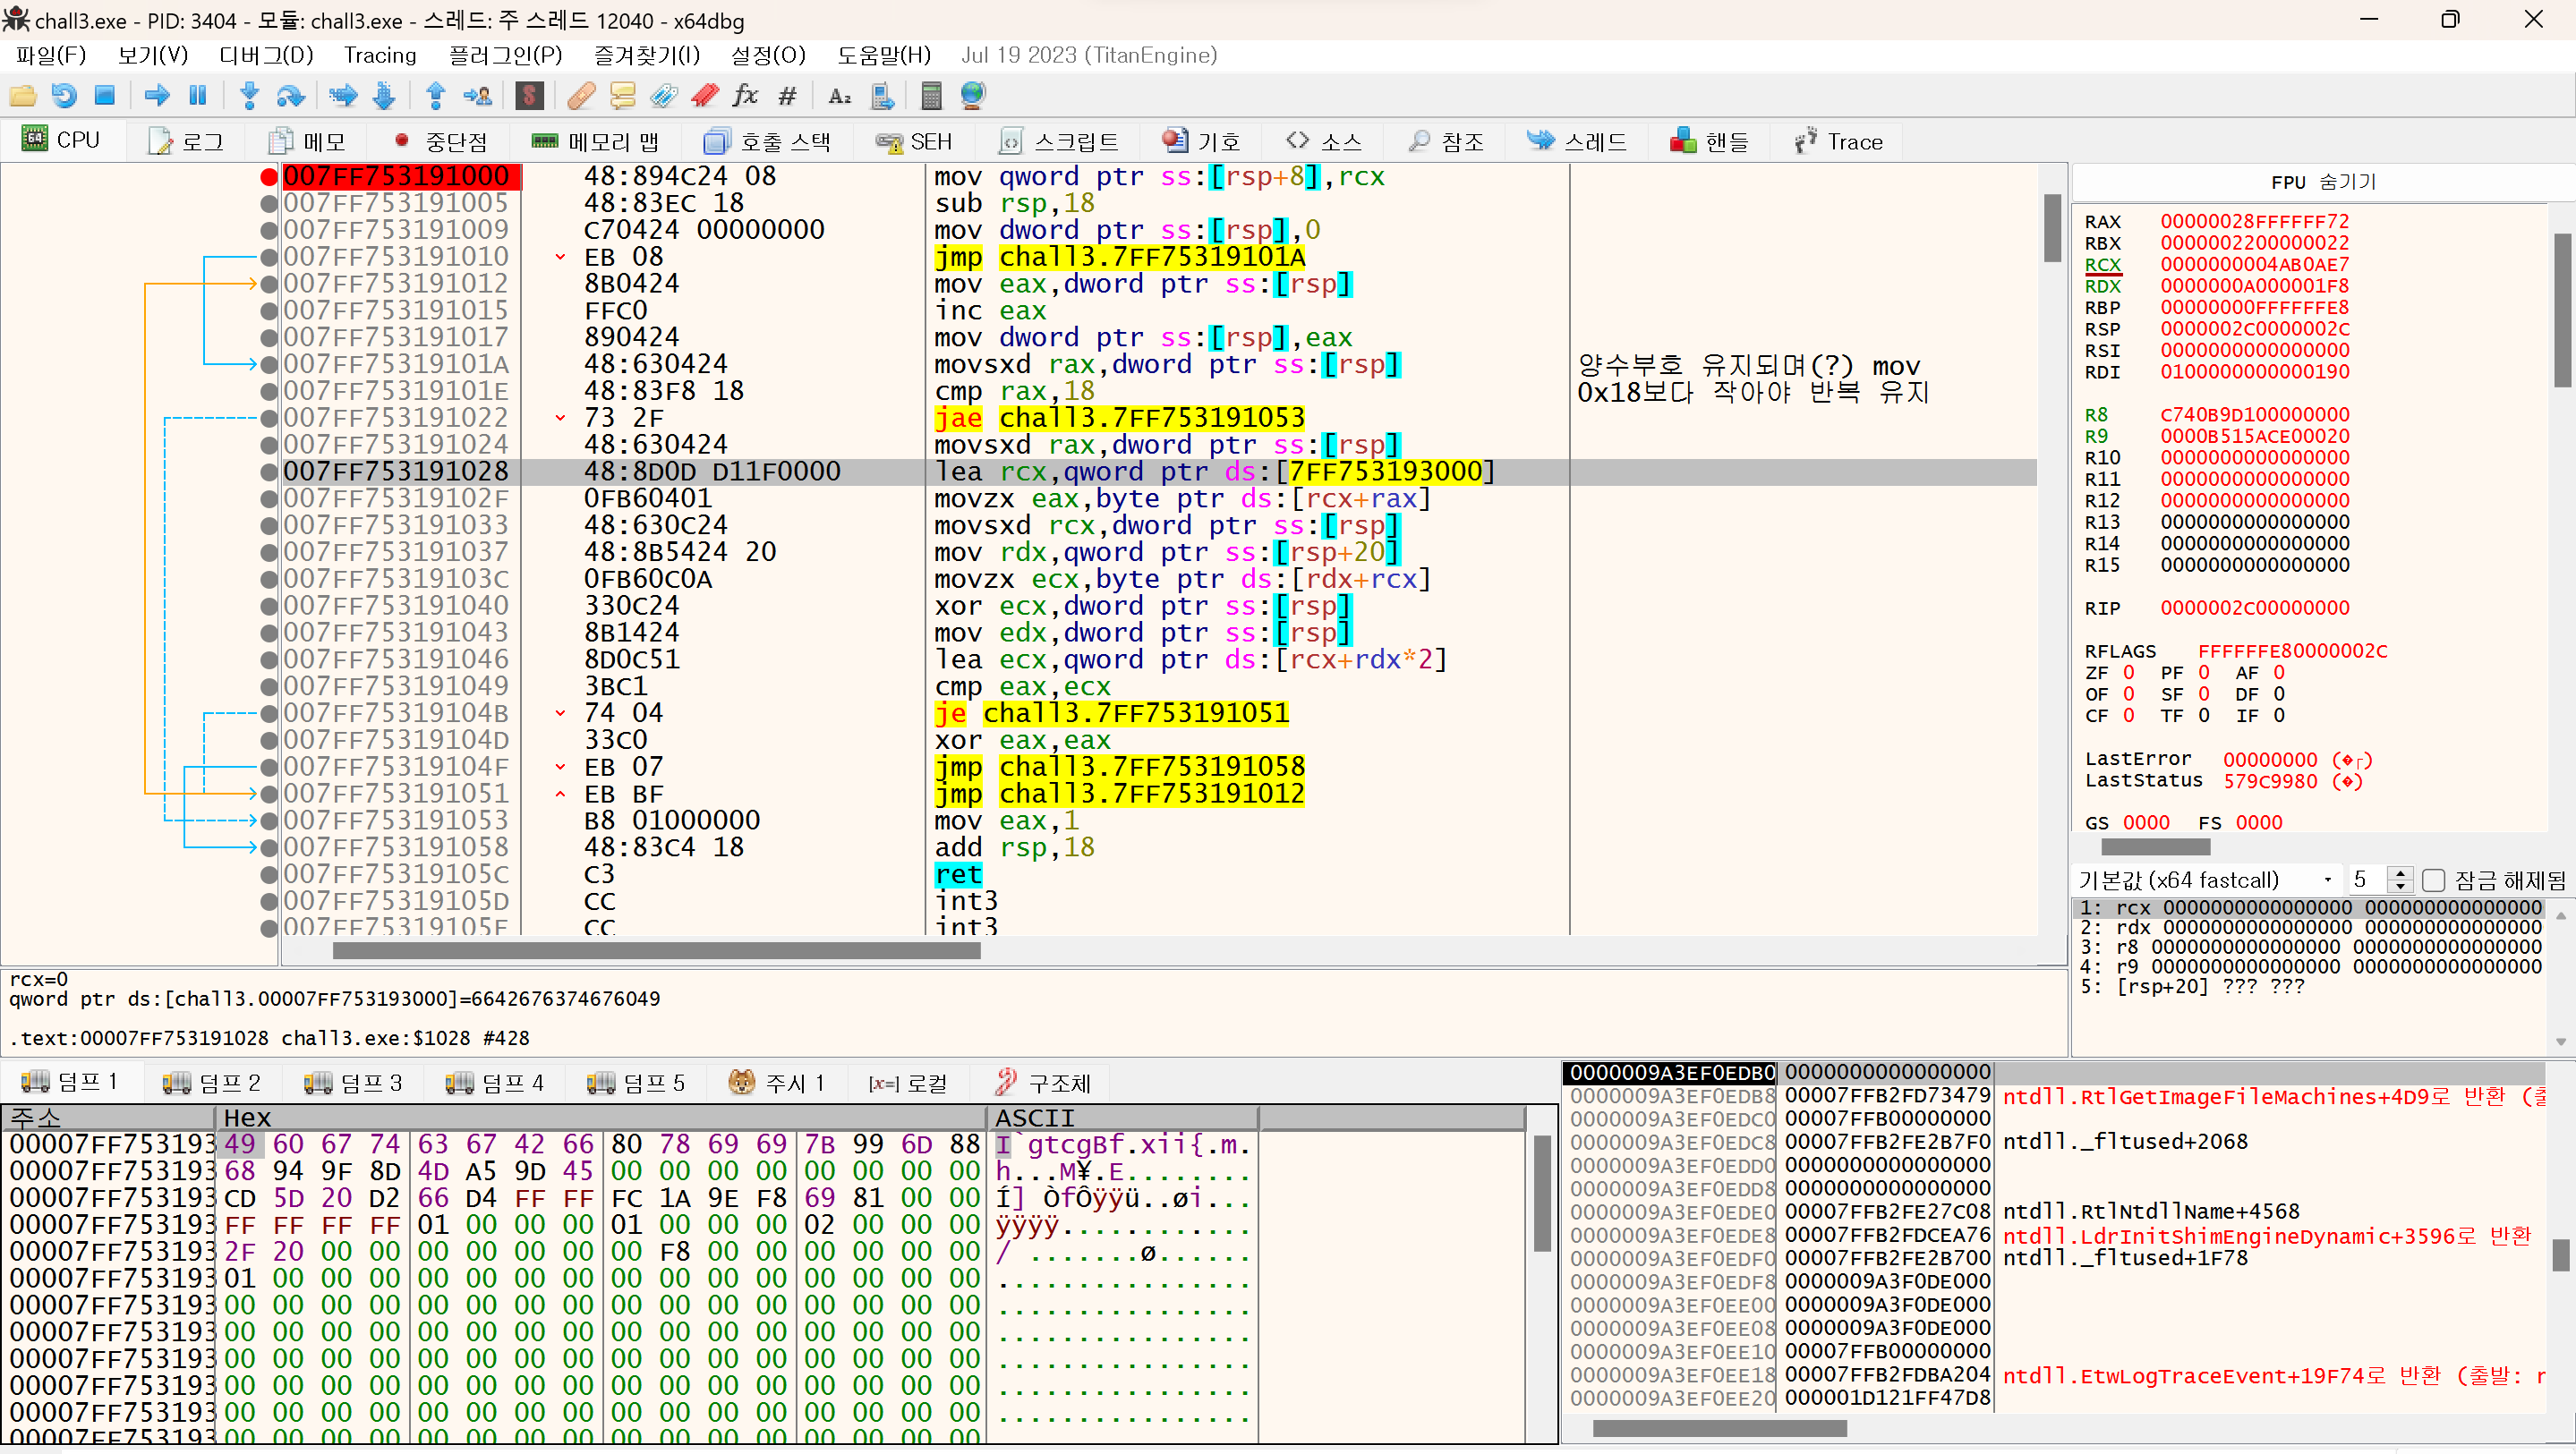Image resolution: width=2576 pixels, height=1454 pixels.
Task: Click the Step Into toolbar icon
Action: (x=250, y=96)
